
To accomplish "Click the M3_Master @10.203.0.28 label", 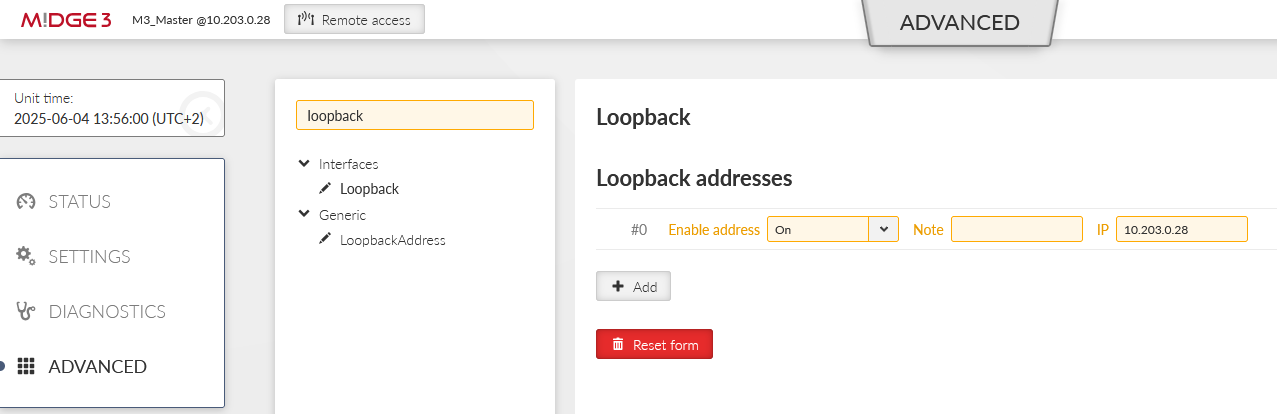I will [201, 20].
